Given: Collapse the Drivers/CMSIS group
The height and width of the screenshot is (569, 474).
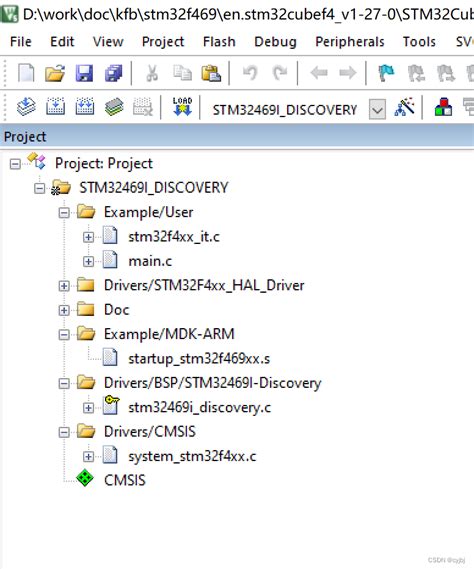Looking at the screenshot, I should point(64,432).
